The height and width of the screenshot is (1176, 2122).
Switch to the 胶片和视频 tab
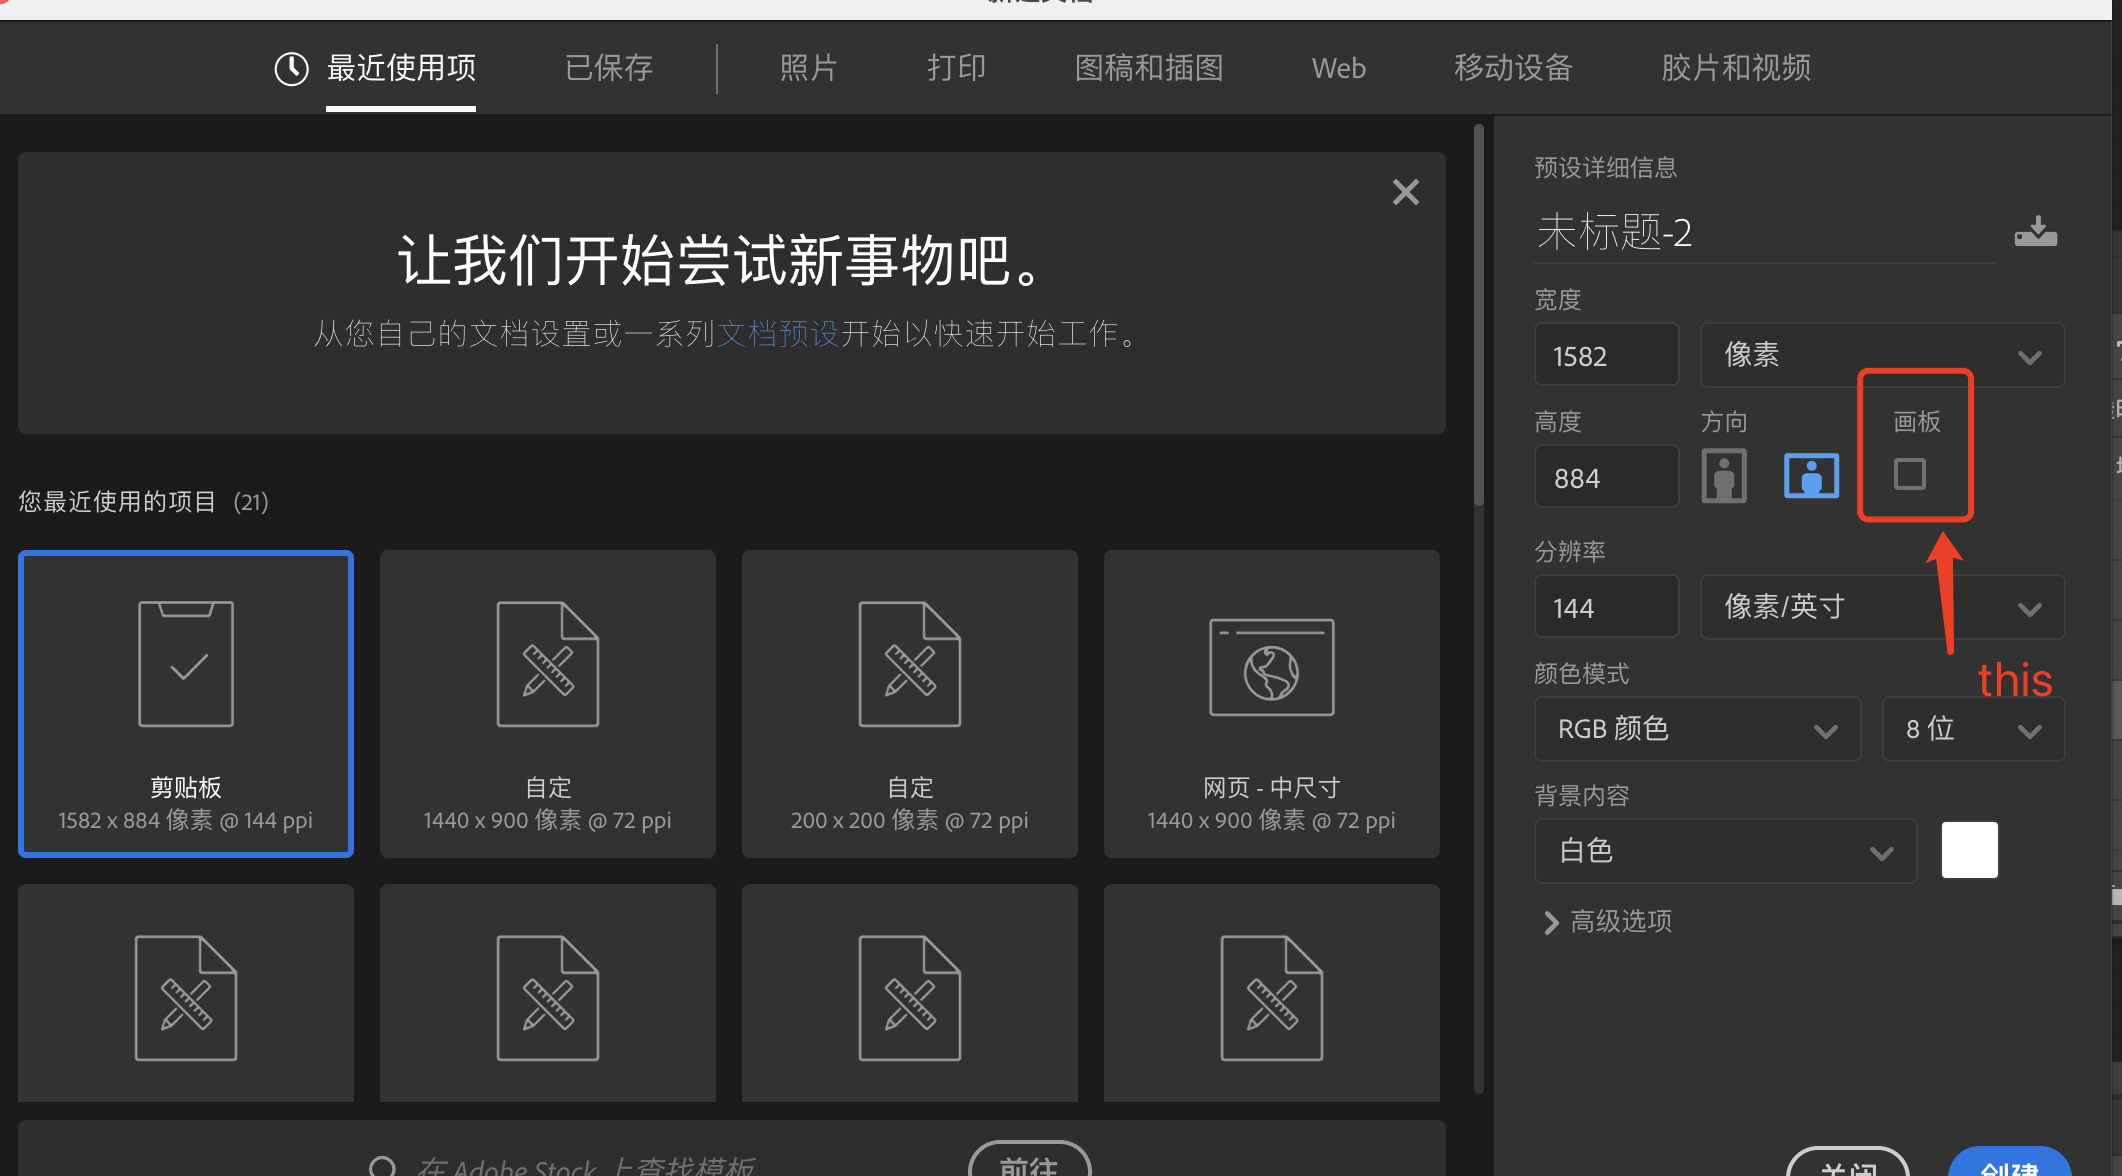pyautogui.click(x=1735, y=68)
